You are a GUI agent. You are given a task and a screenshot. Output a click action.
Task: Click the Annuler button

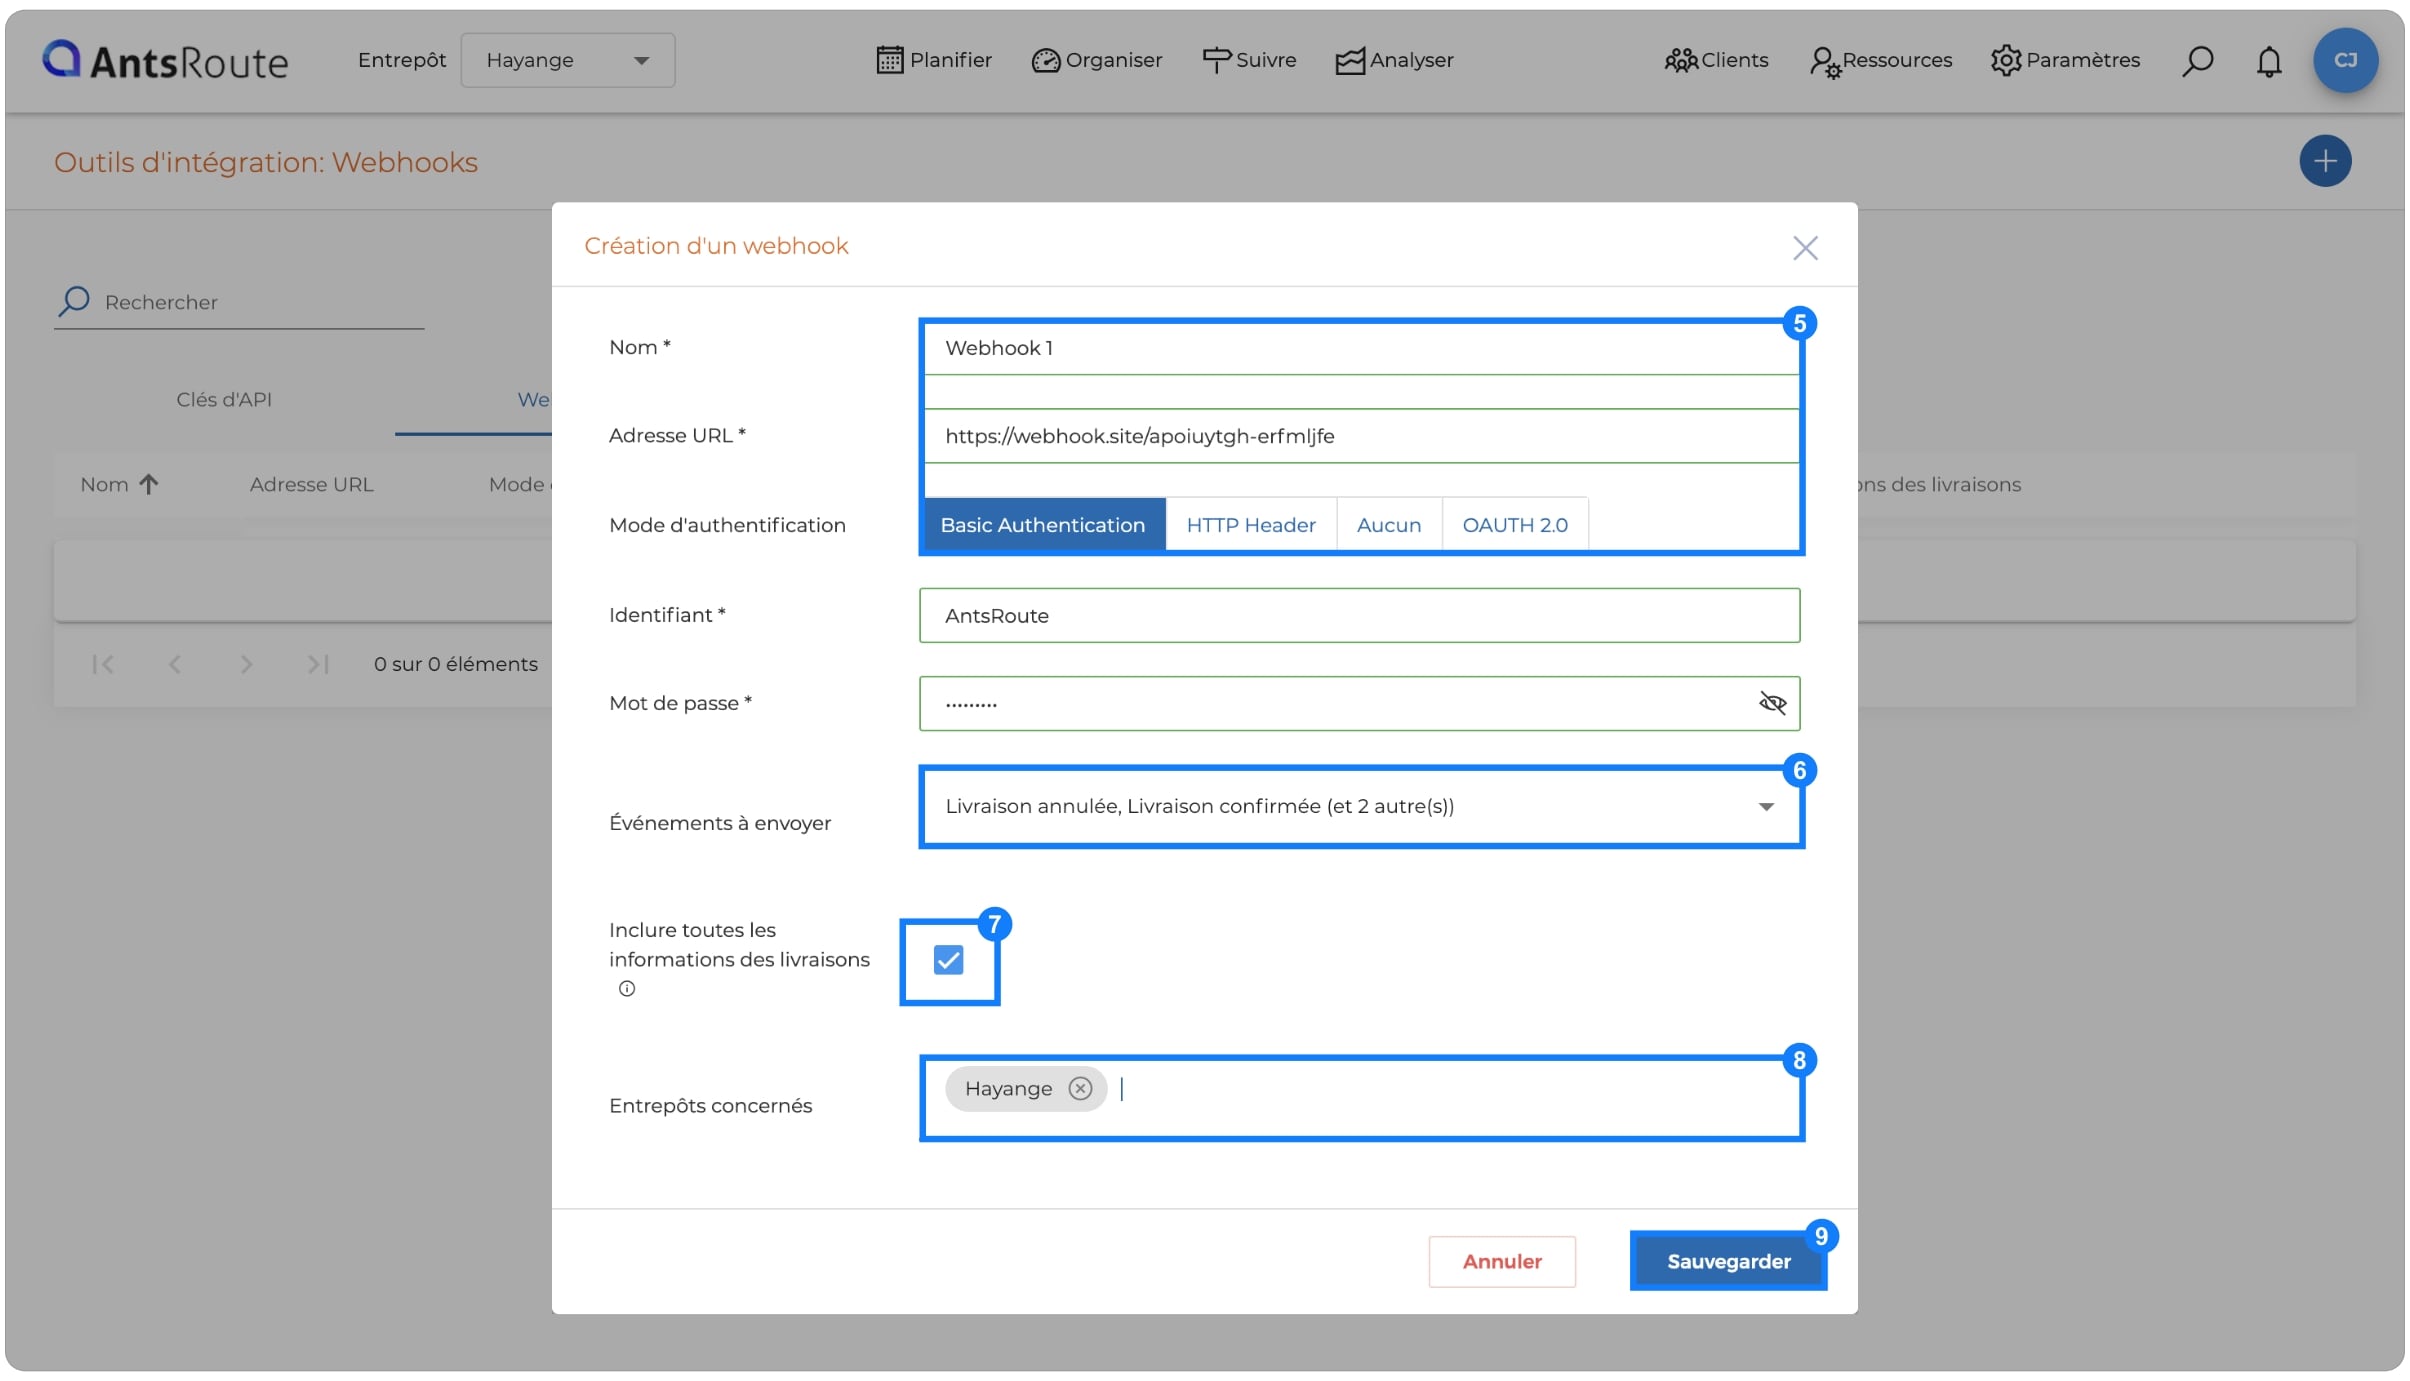pyautogui.click(x=1502, y=1262)
